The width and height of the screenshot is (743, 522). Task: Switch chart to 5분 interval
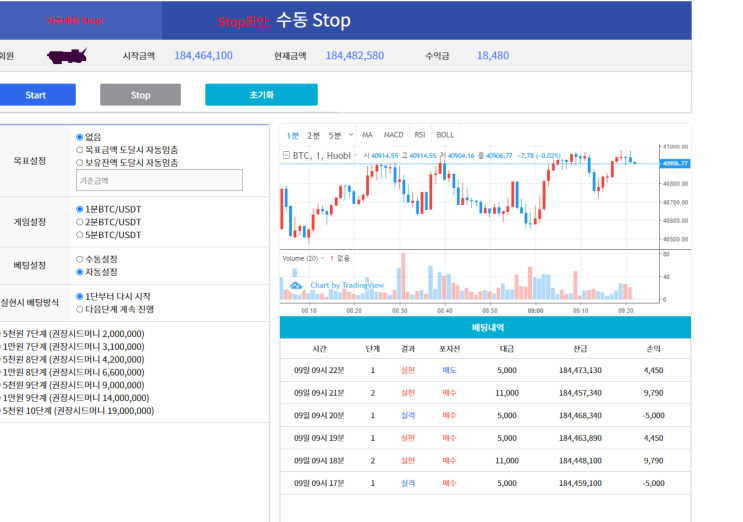point(335,135)
